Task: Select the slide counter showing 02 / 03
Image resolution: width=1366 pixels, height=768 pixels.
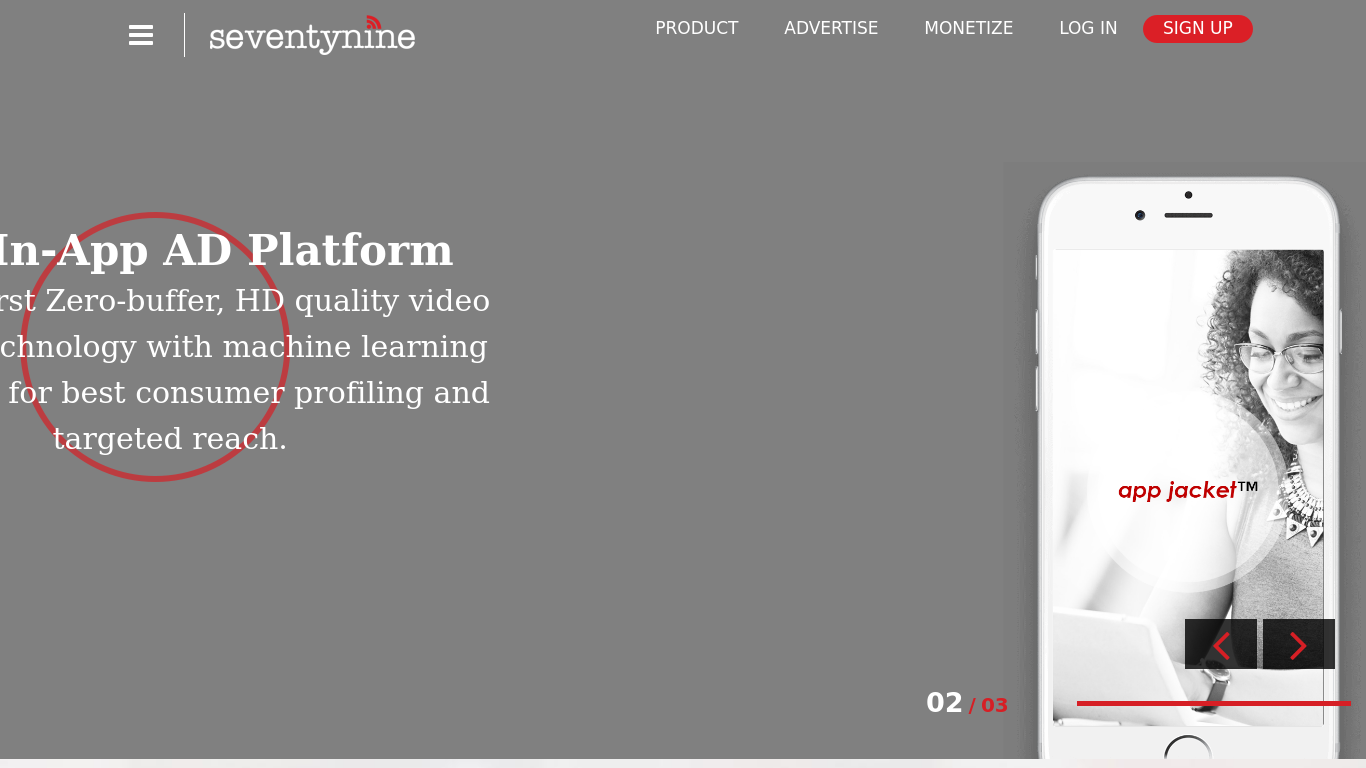Action: 966,703
